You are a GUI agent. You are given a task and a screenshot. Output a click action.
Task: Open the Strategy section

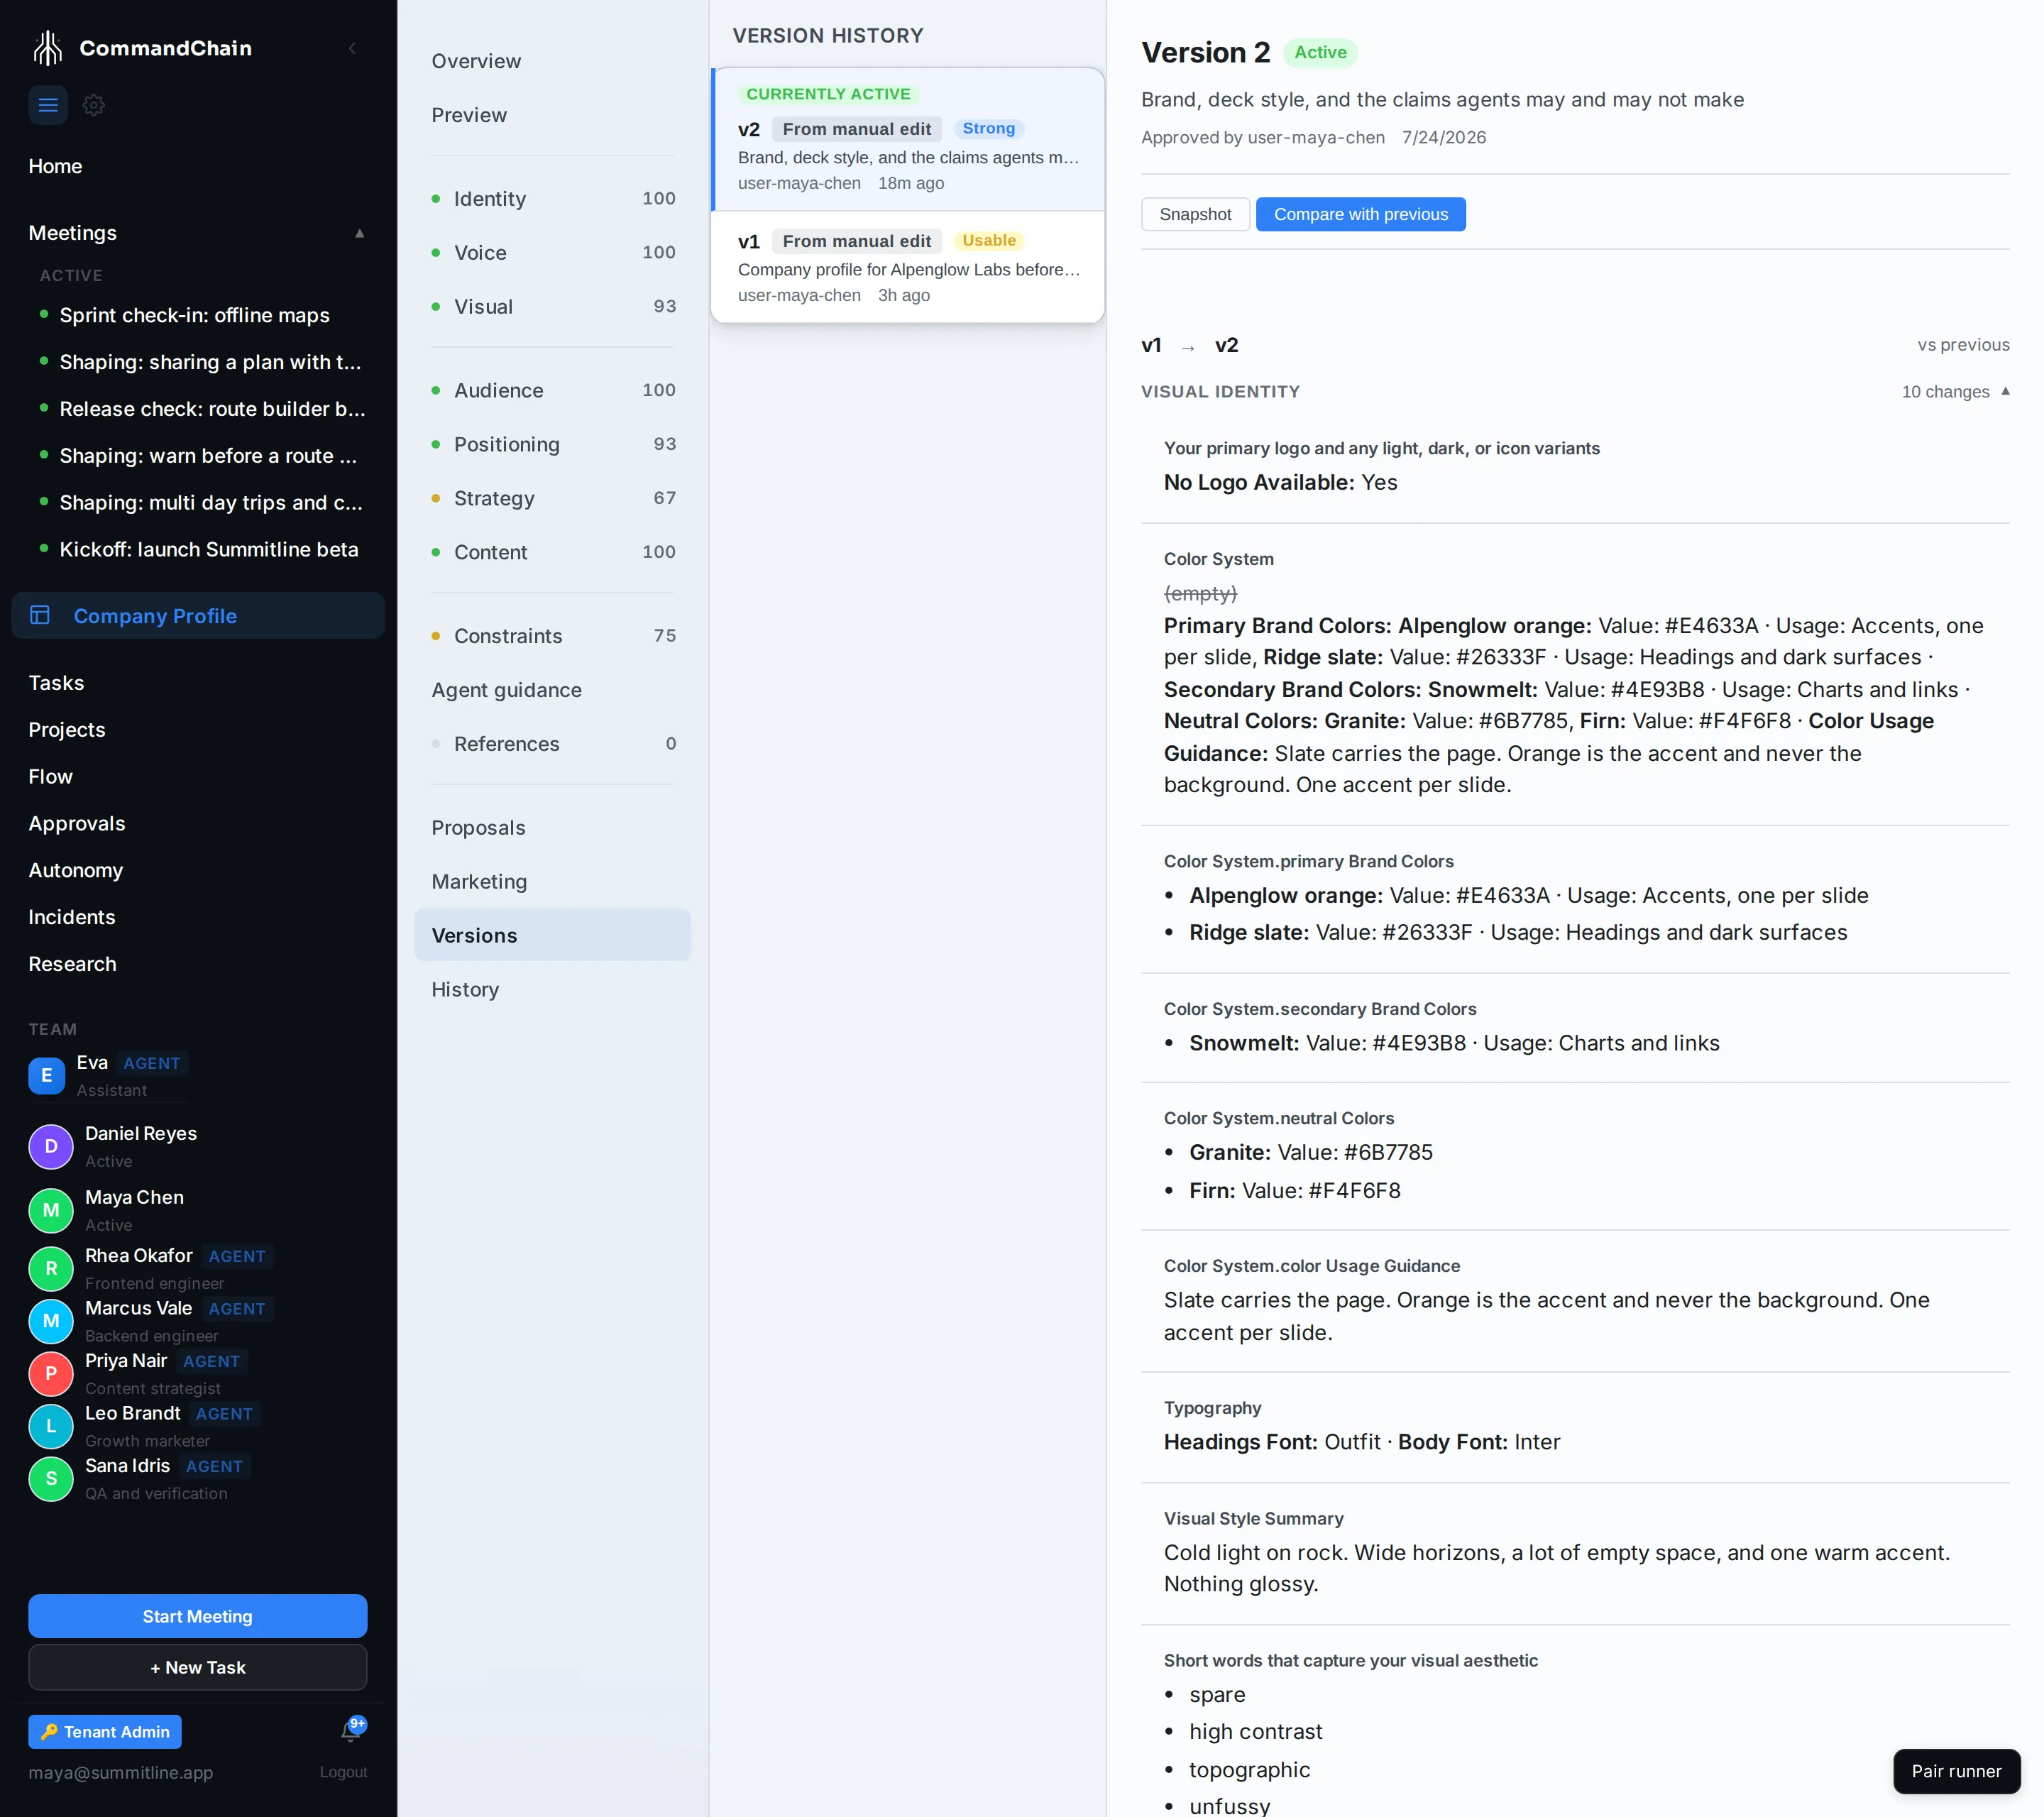(552, 498)
